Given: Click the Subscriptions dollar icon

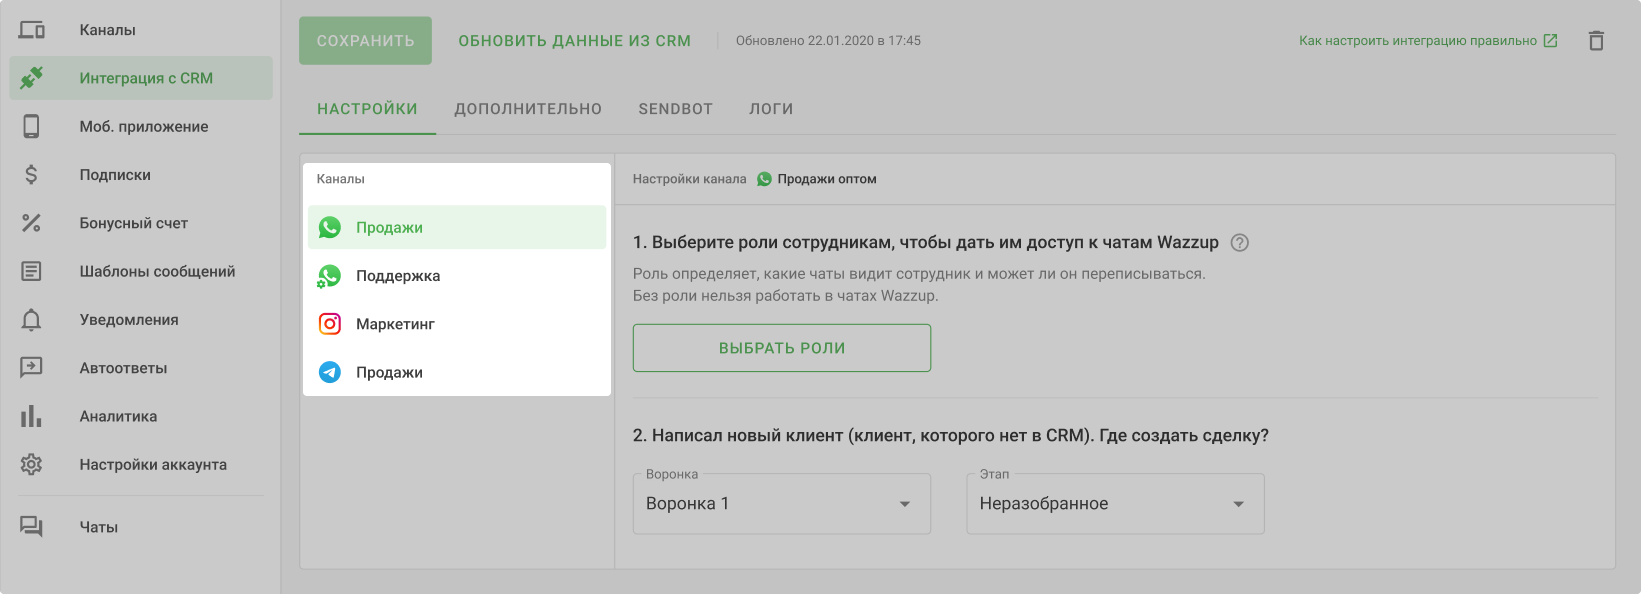Looking at the screenshot, I should pos(32,175).
